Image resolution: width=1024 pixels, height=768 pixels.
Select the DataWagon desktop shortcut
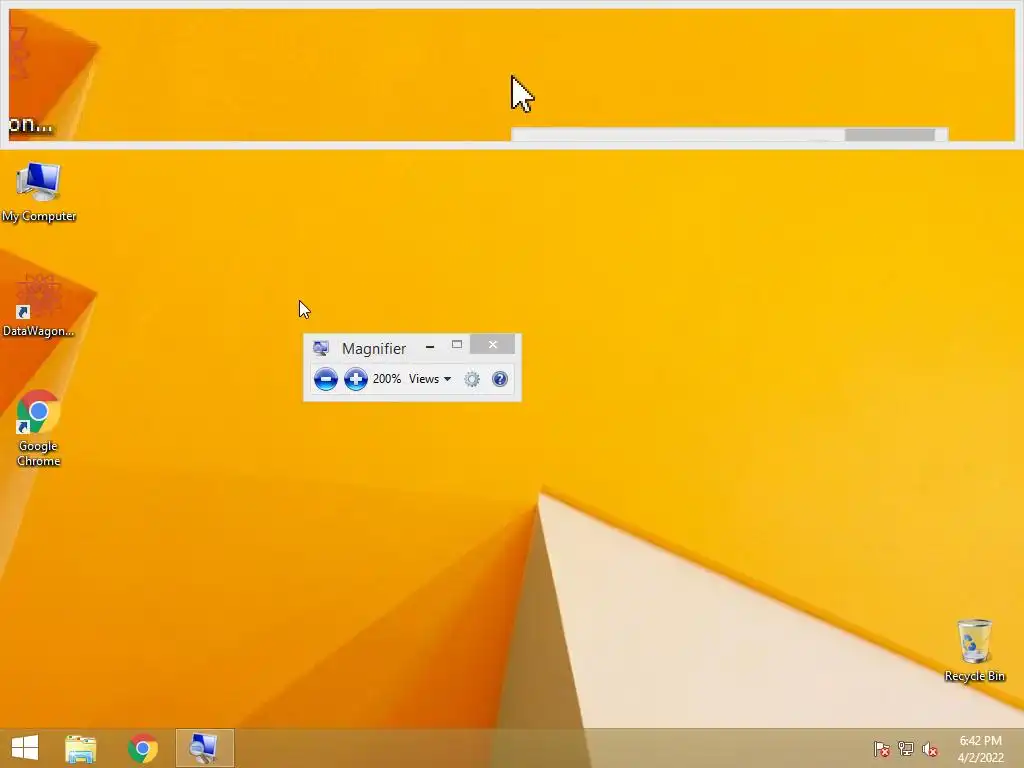[39, 306]
